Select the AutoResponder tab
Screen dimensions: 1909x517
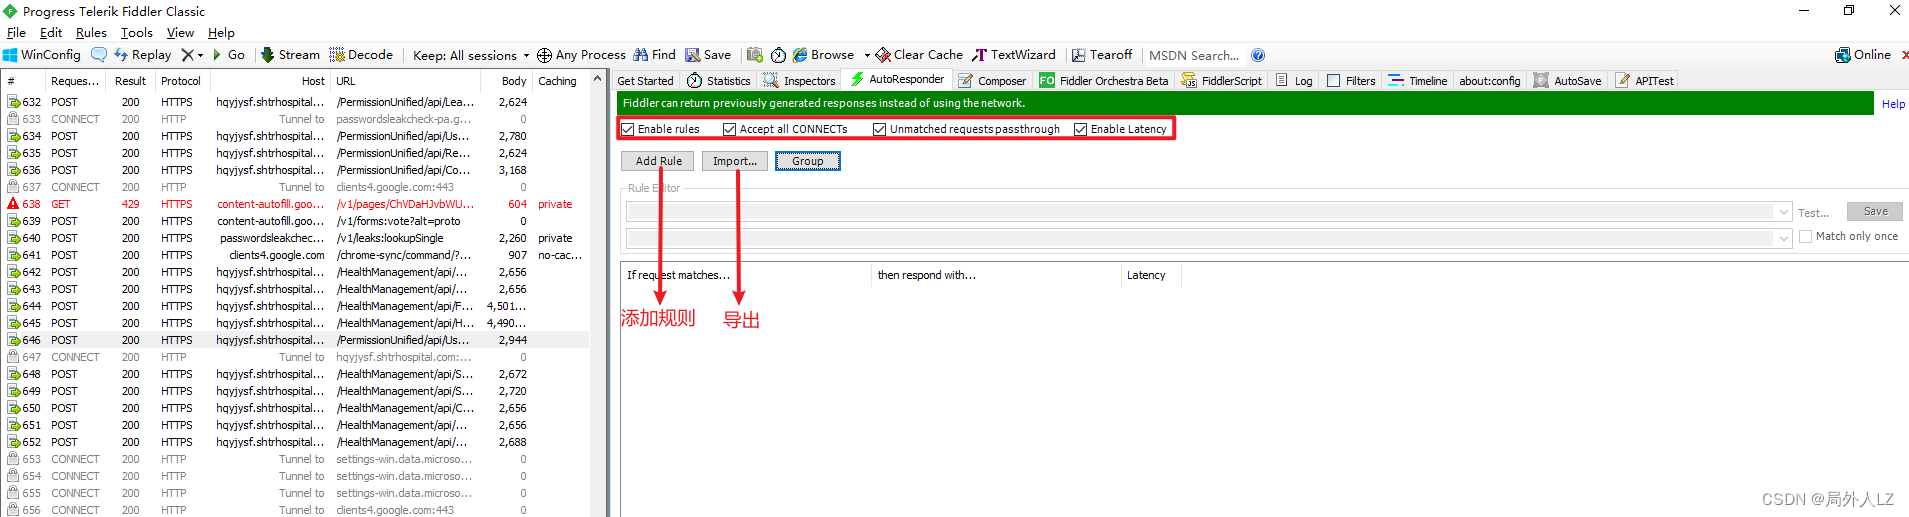(x=897, y=79)
